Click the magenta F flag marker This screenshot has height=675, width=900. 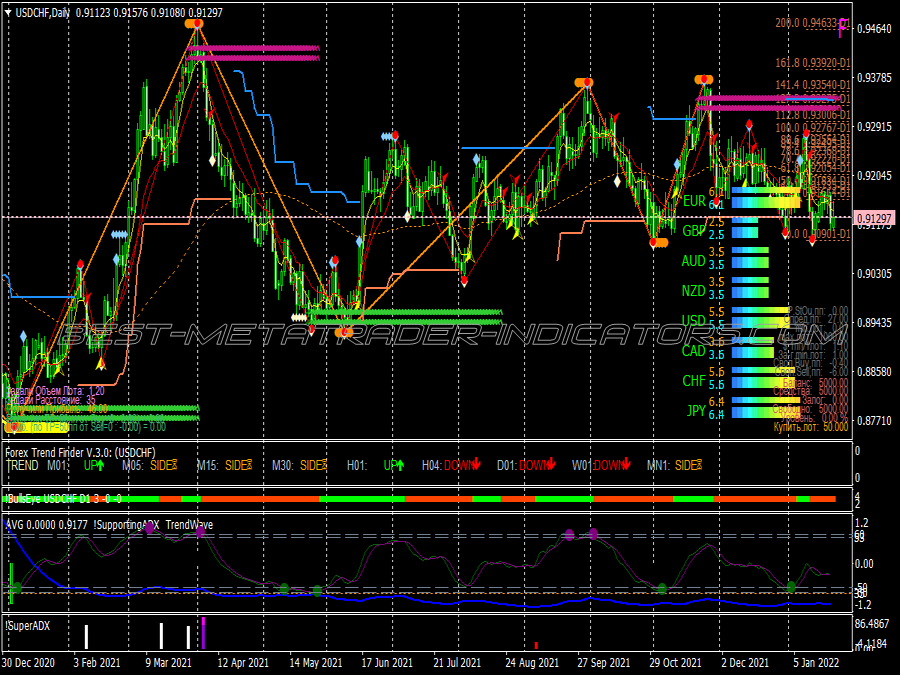click(x=842, y=26)
